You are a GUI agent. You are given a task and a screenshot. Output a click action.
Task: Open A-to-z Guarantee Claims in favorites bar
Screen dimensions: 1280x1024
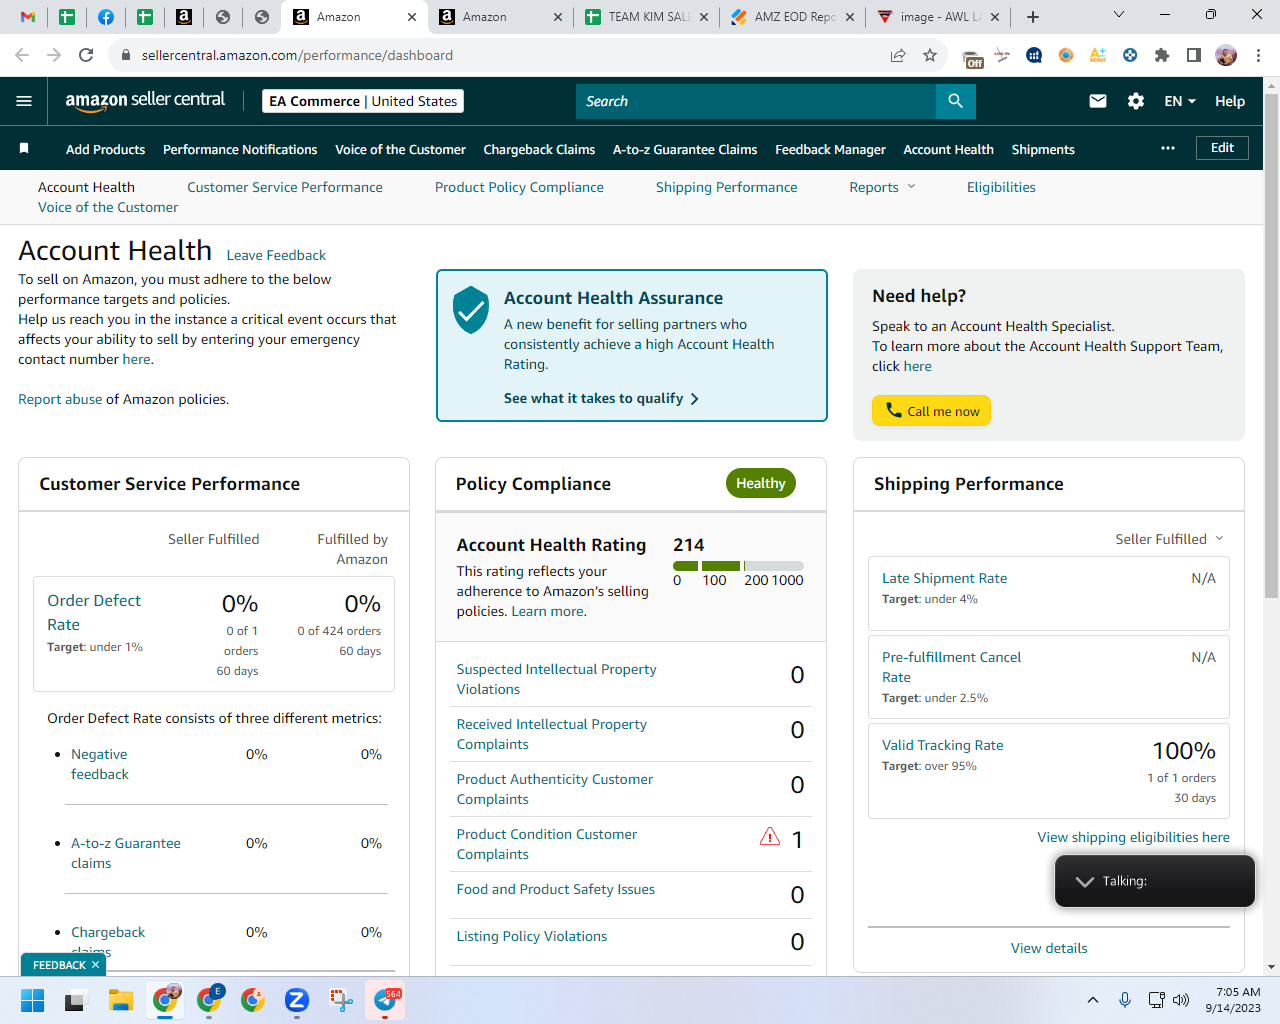(x=685, y=149)
